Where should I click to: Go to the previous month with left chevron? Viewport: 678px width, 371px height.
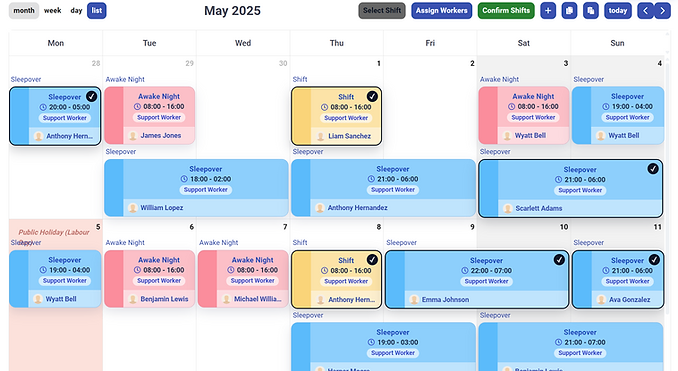645,11
